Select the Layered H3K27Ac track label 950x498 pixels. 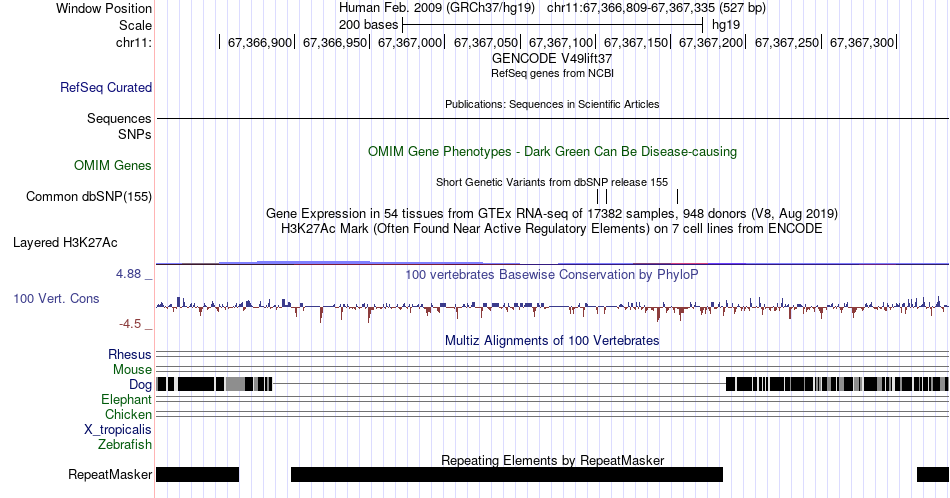point(65,242)
